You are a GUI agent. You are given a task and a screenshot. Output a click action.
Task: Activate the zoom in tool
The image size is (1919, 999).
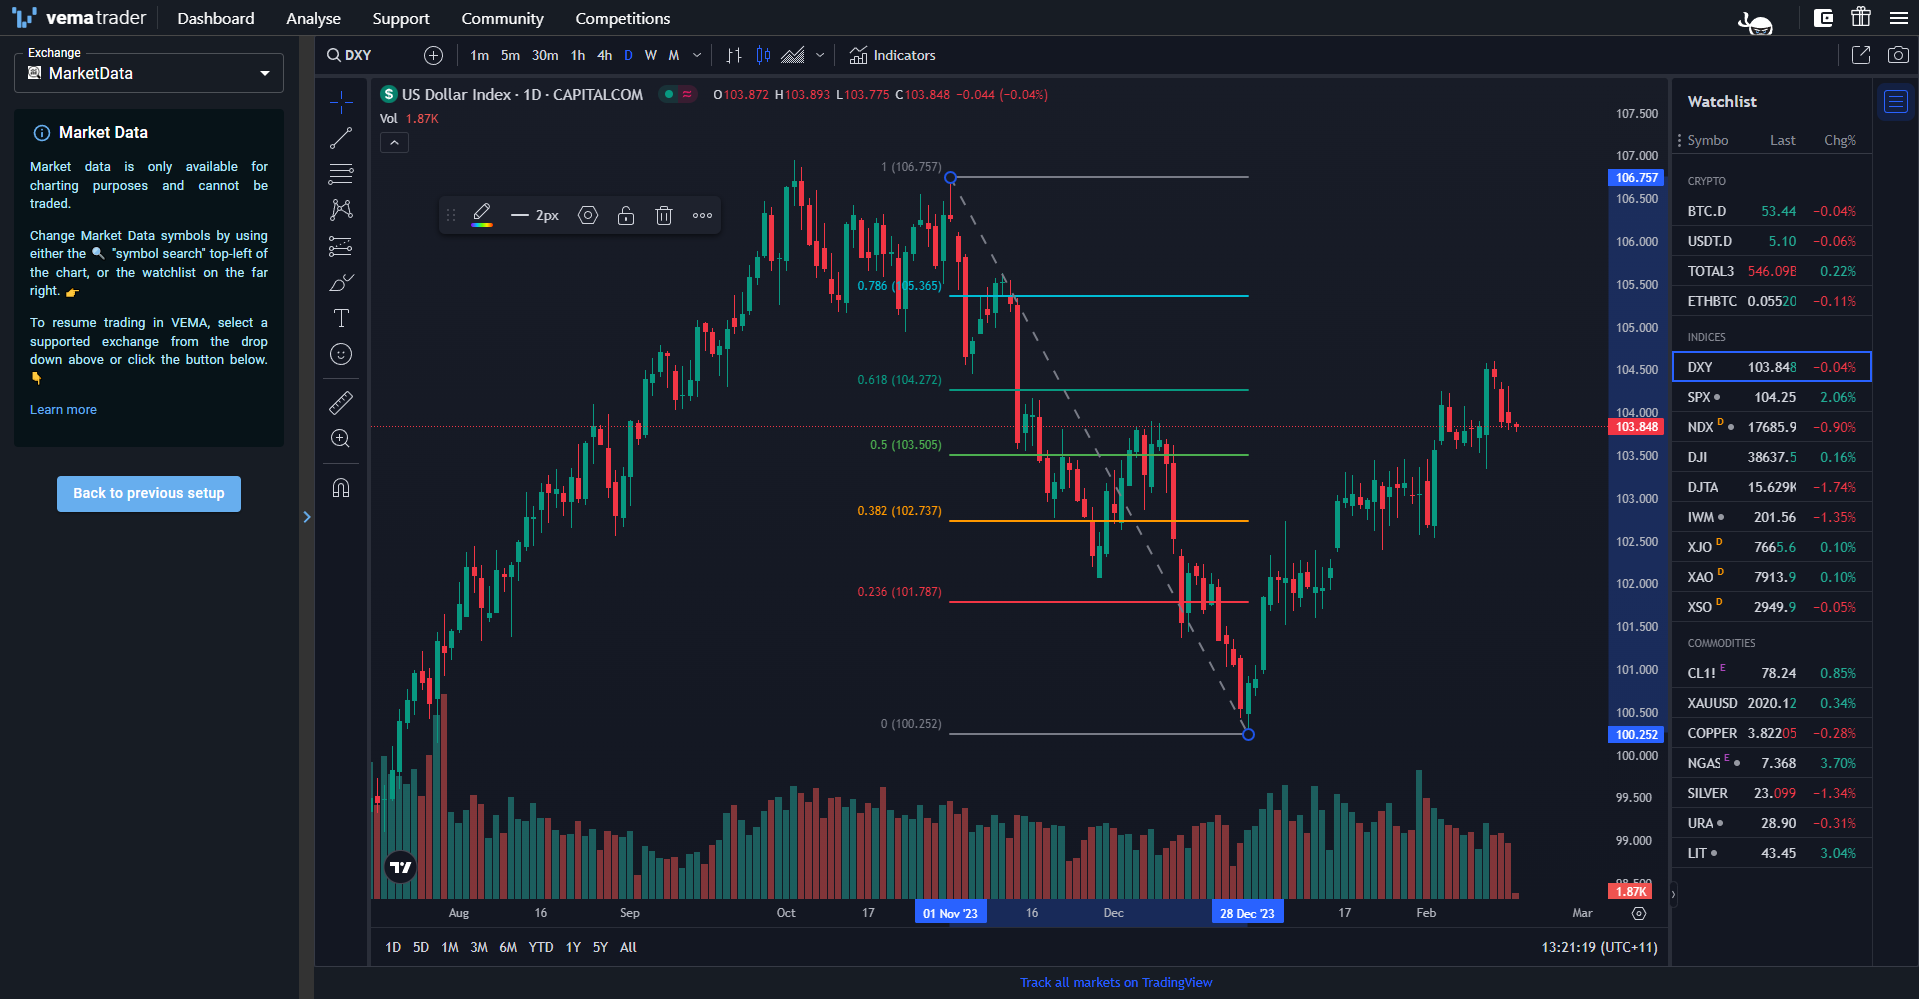coord(341,439)
